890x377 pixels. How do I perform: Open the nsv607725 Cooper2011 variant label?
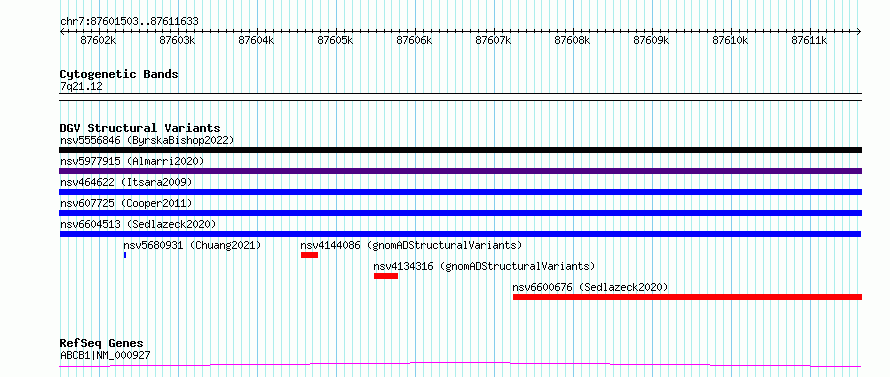coord(126,203)
